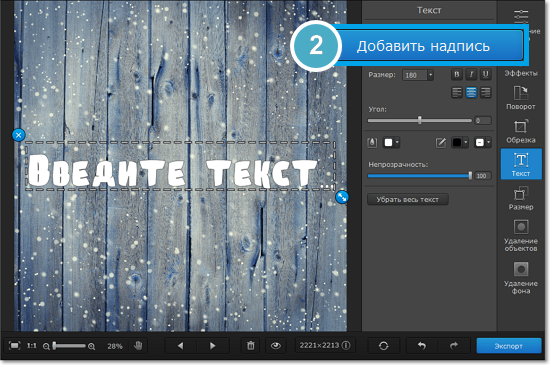Open the Удаление фона tool

click(521, 278)
